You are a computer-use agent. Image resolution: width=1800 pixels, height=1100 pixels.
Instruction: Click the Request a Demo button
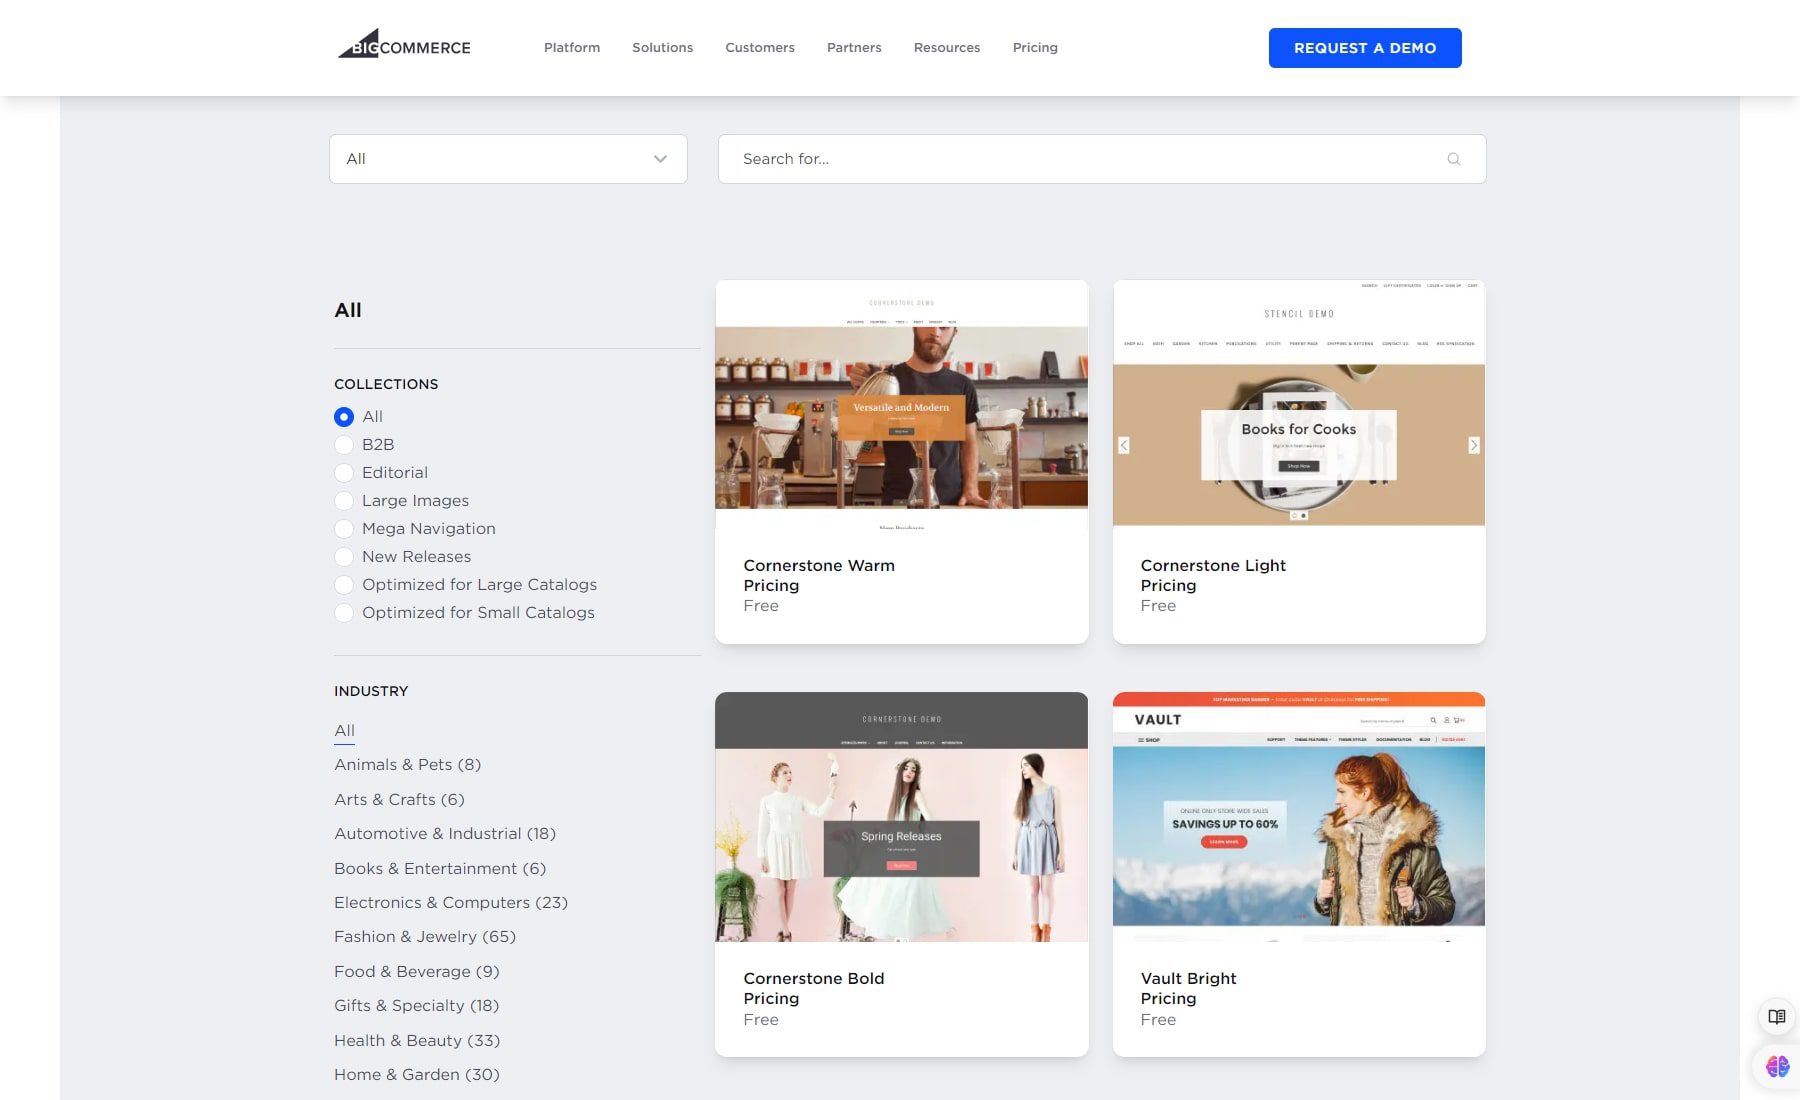click(x=1364, y=47)
